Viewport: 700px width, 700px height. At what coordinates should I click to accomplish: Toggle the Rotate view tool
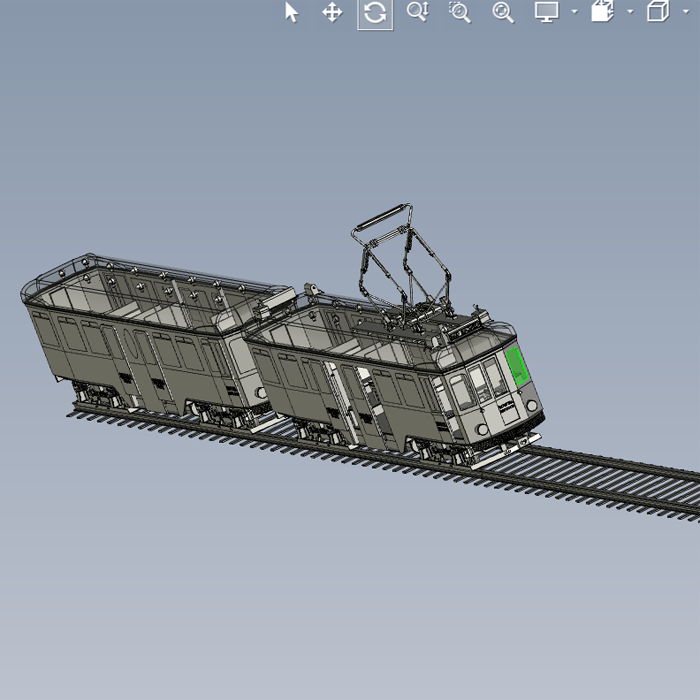pyautogui.click(x=375, y=12)
